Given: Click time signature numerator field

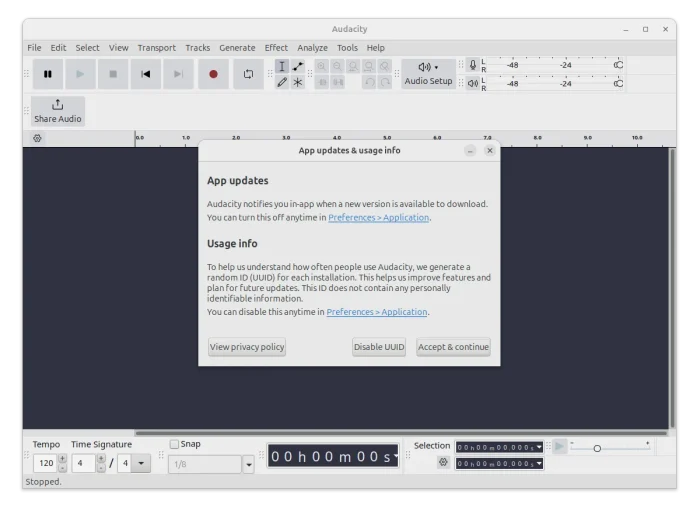Looking at the screenshot, I should (84, 463).
